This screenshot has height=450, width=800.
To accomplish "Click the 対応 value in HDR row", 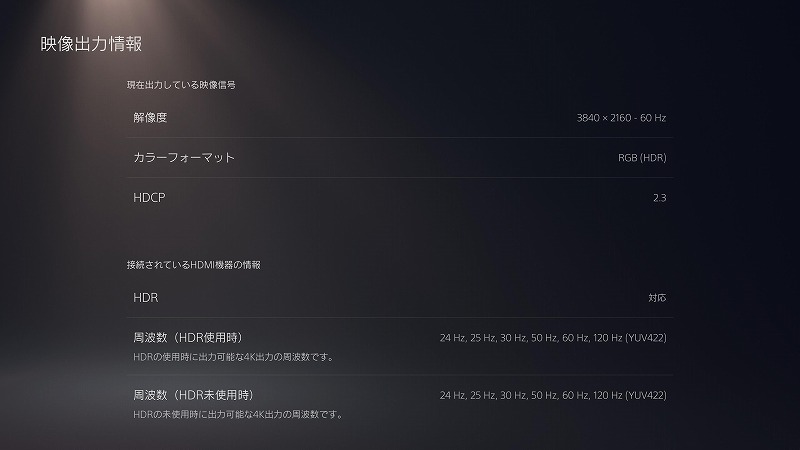I will 657,297.
